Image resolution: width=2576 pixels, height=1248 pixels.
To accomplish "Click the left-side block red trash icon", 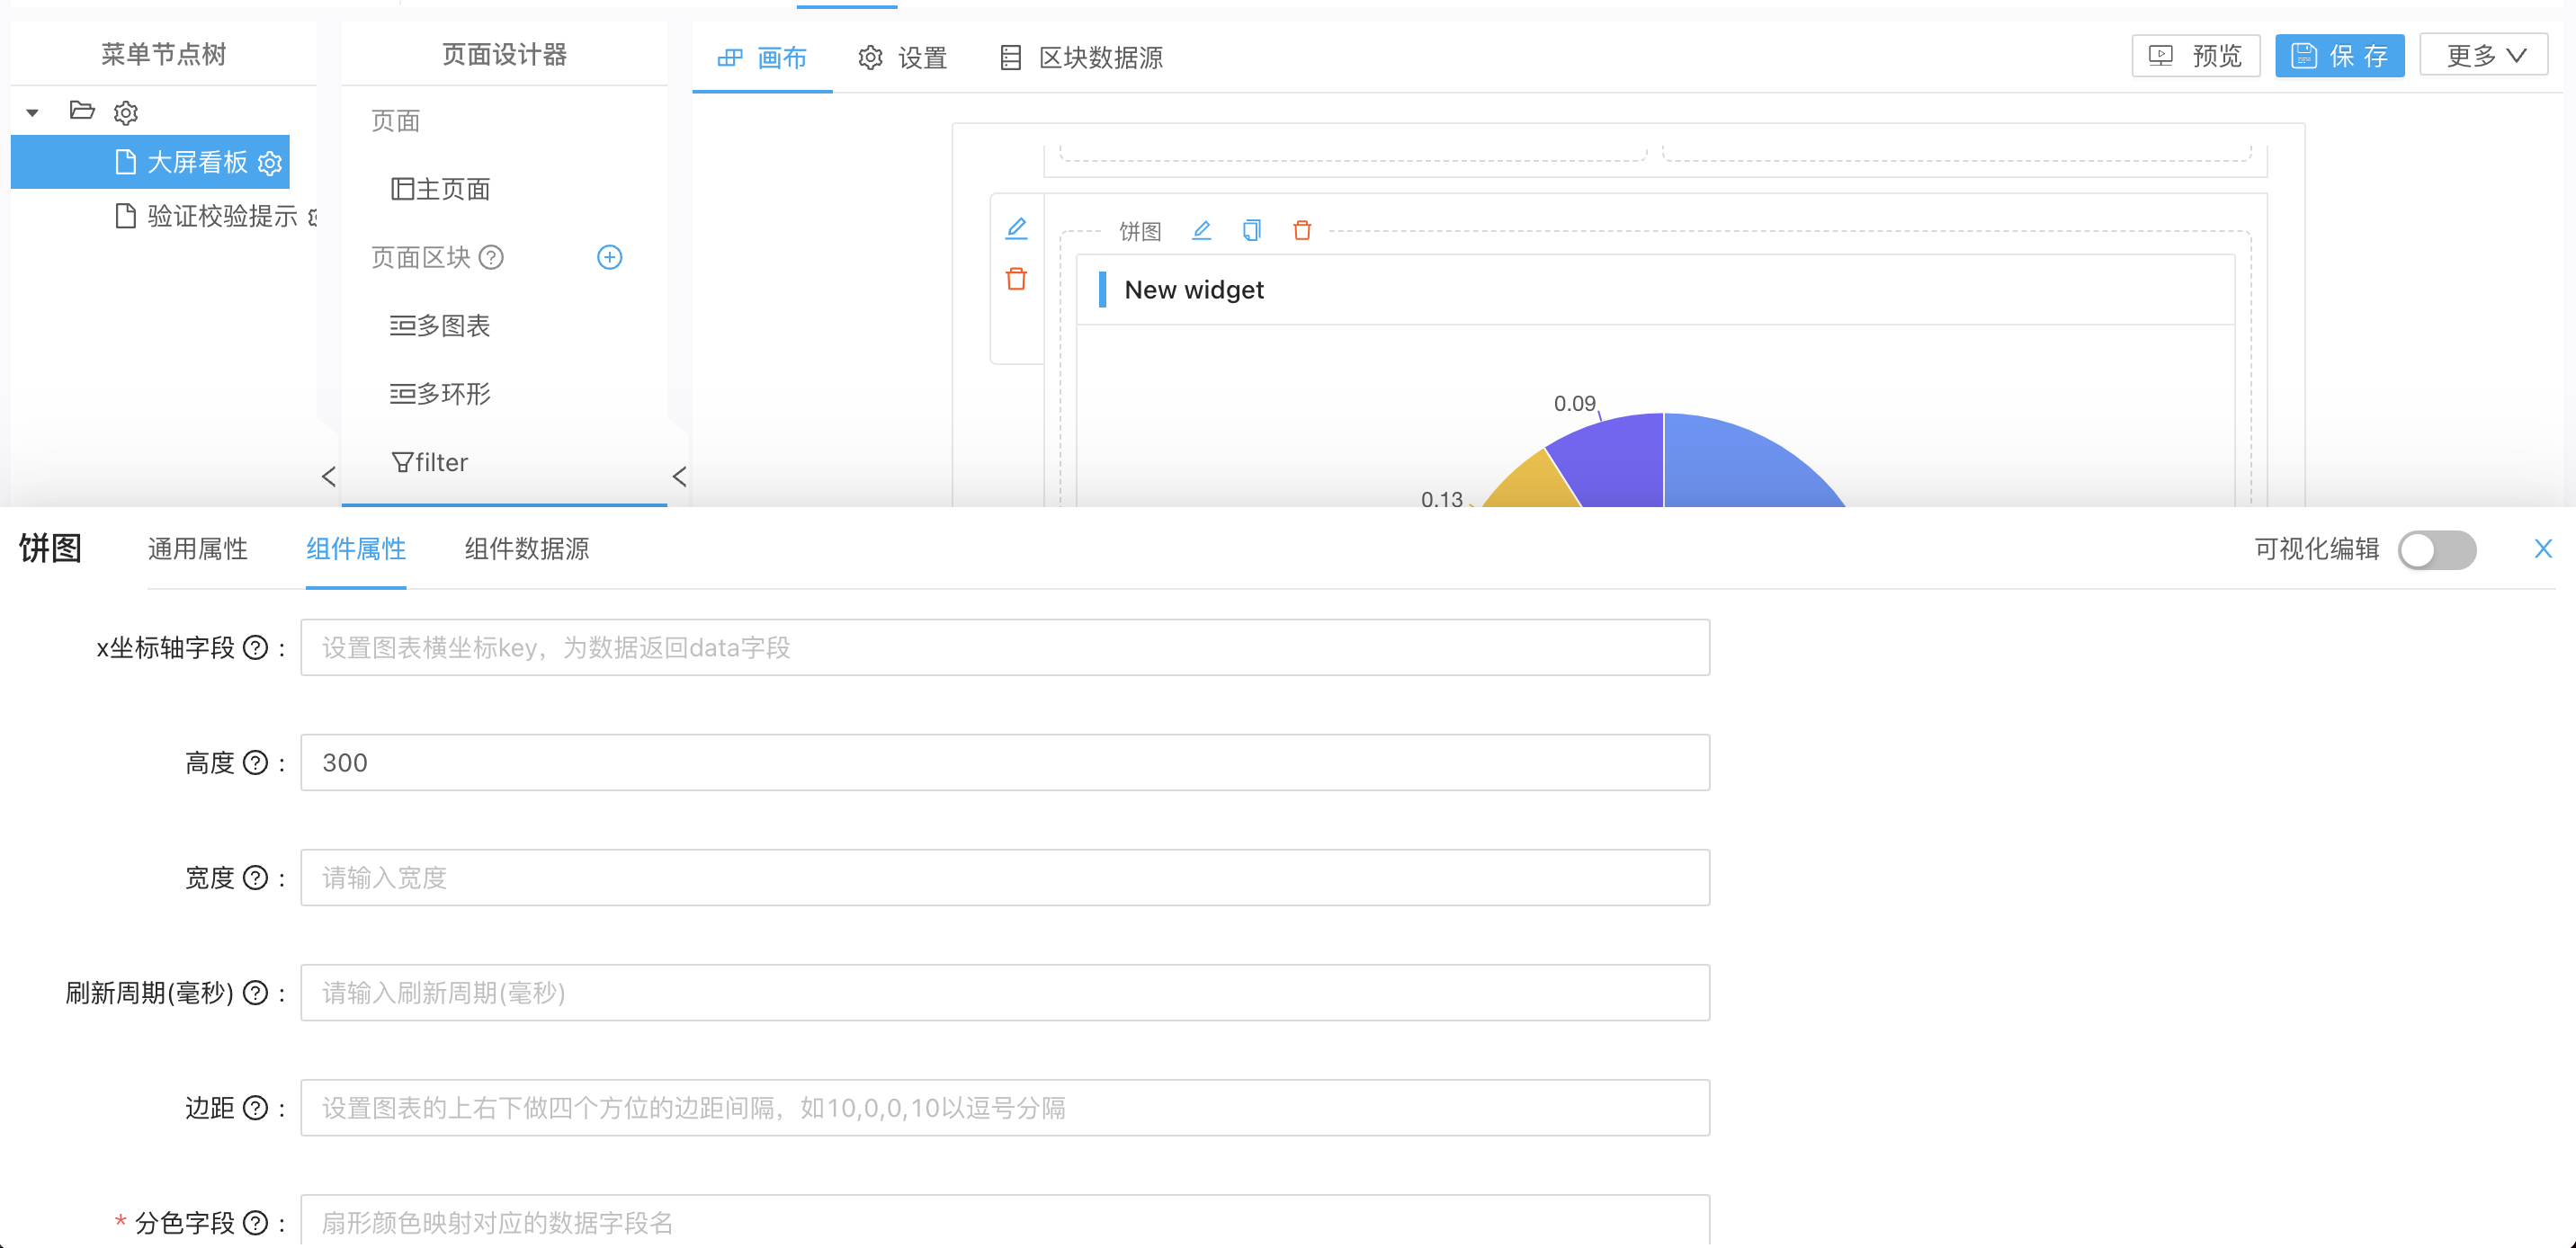I will coord(1016,279).
